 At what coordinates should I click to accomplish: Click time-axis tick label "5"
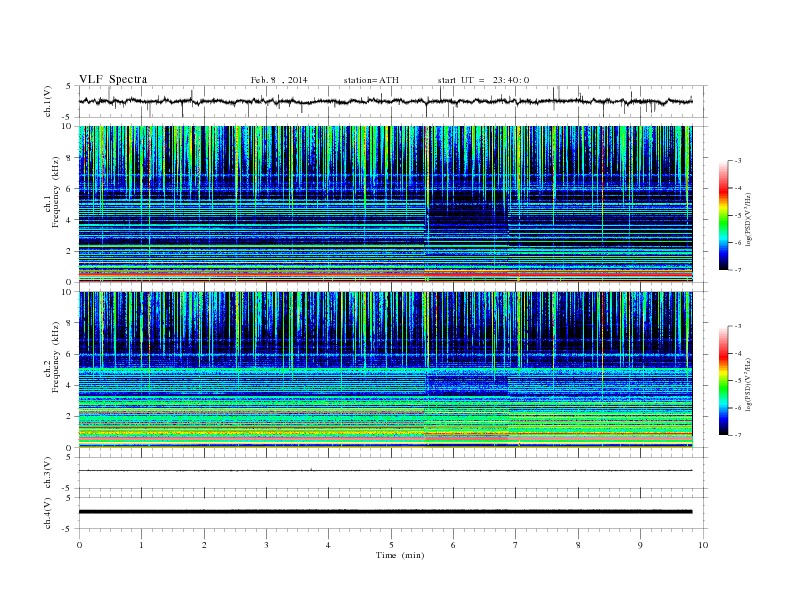tap(391, 545)
